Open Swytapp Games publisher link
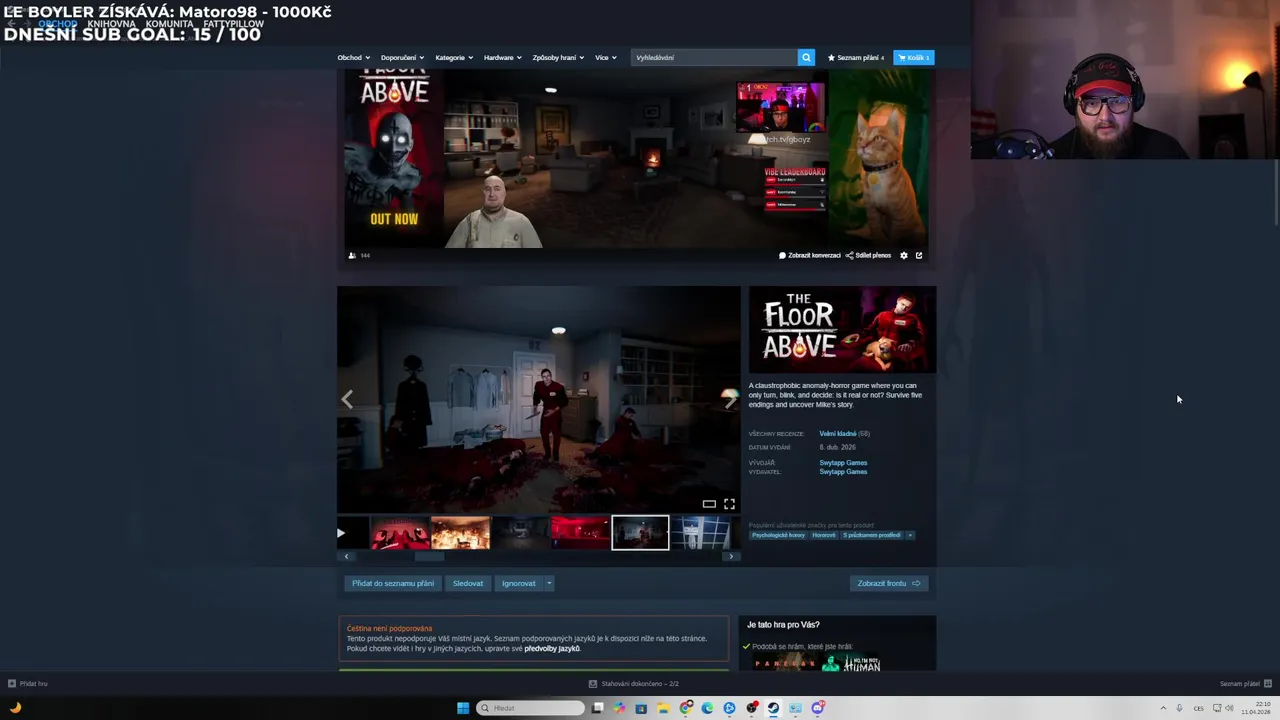1280x720 pixels. [843, 472]
